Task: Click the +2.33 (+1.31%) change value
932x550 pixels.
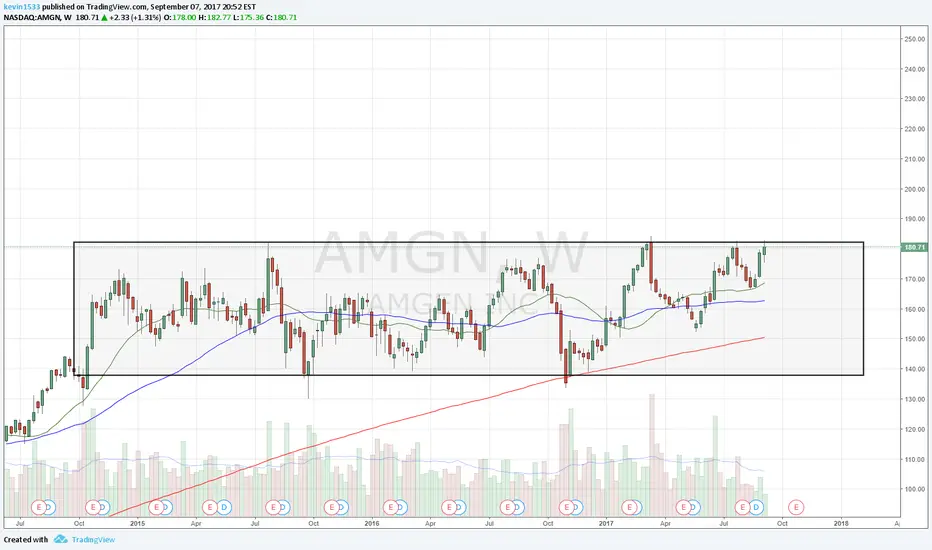Action: pos(135,18)
